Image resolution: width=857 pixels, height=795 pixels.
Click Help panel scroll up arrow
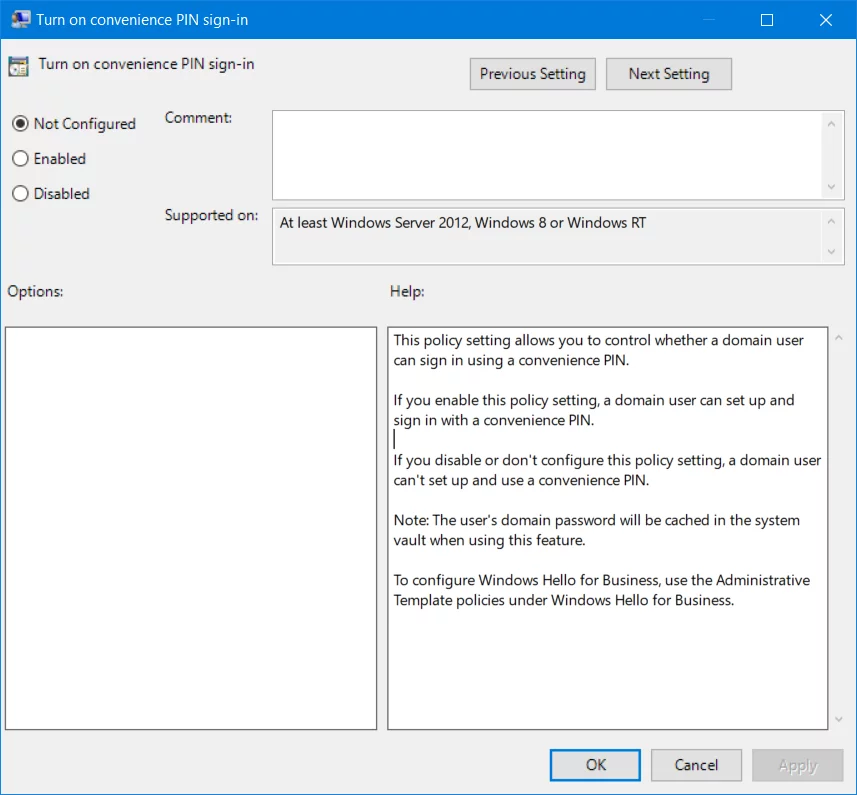[839, 338]
